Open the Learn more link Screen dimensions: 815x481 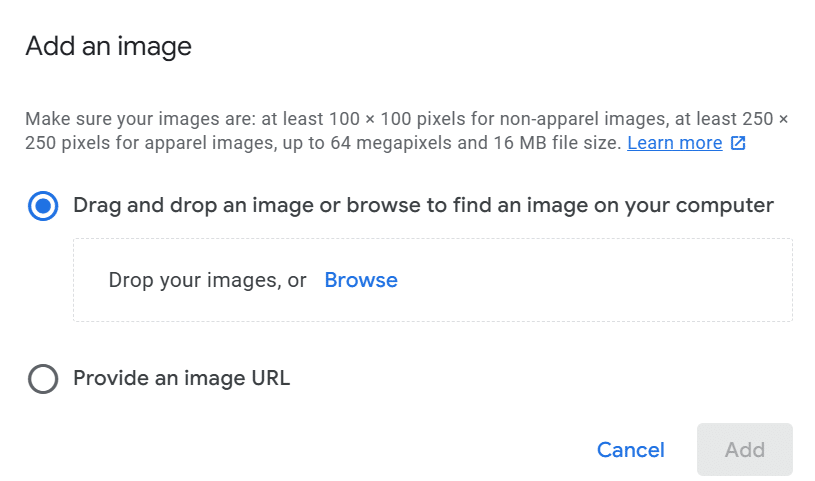pyautogui.click(x=674, y=143)
